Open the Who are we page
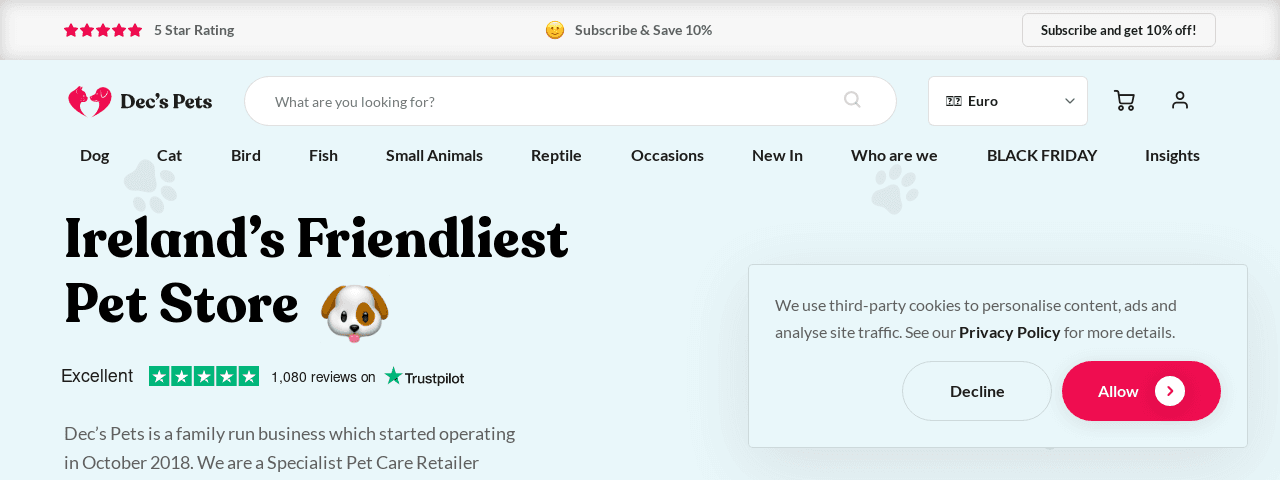The image size is (1280, 480). (894, 155)
